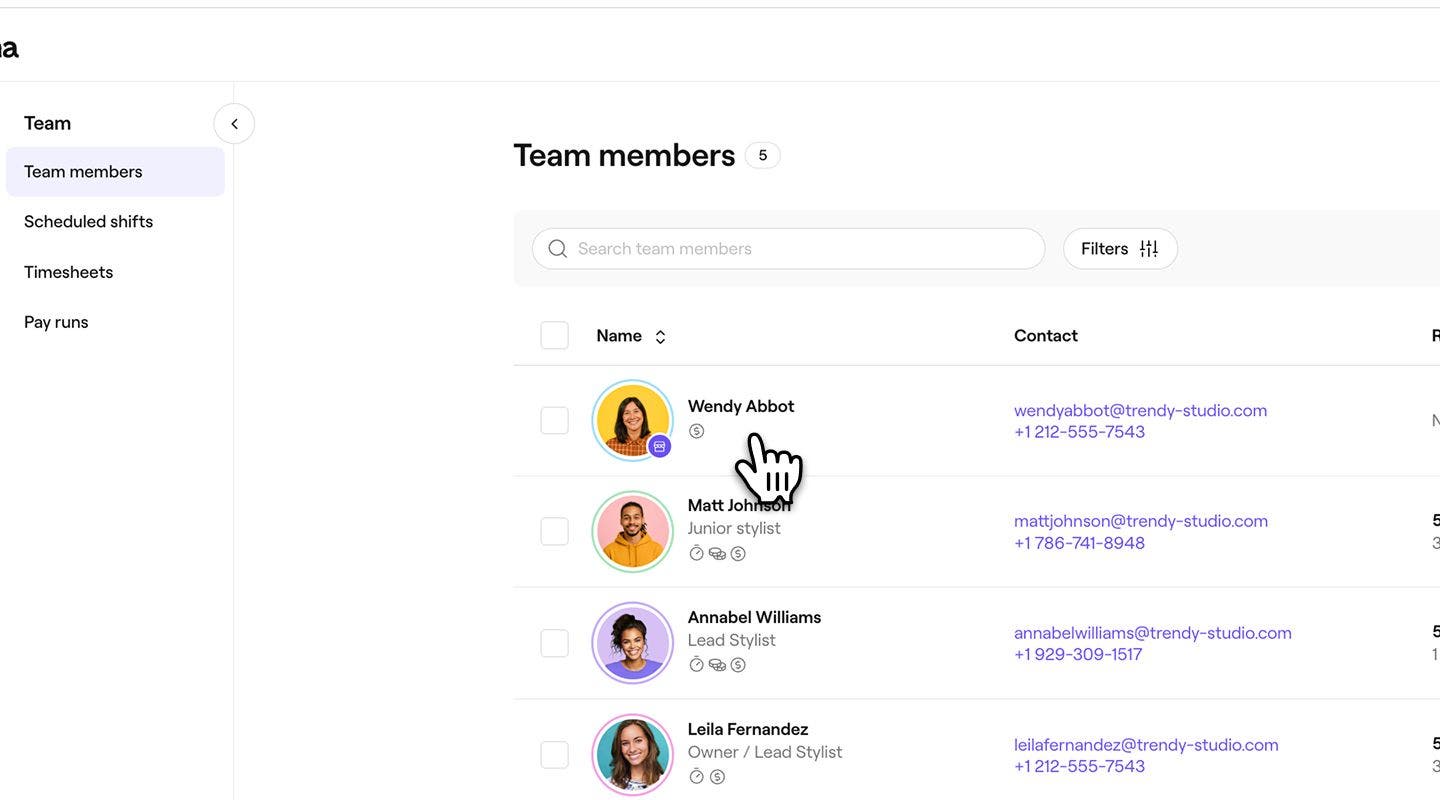Click the timer icon under Annabel Williams
This screenshot has width=1440, height=800.
(696, 665)
